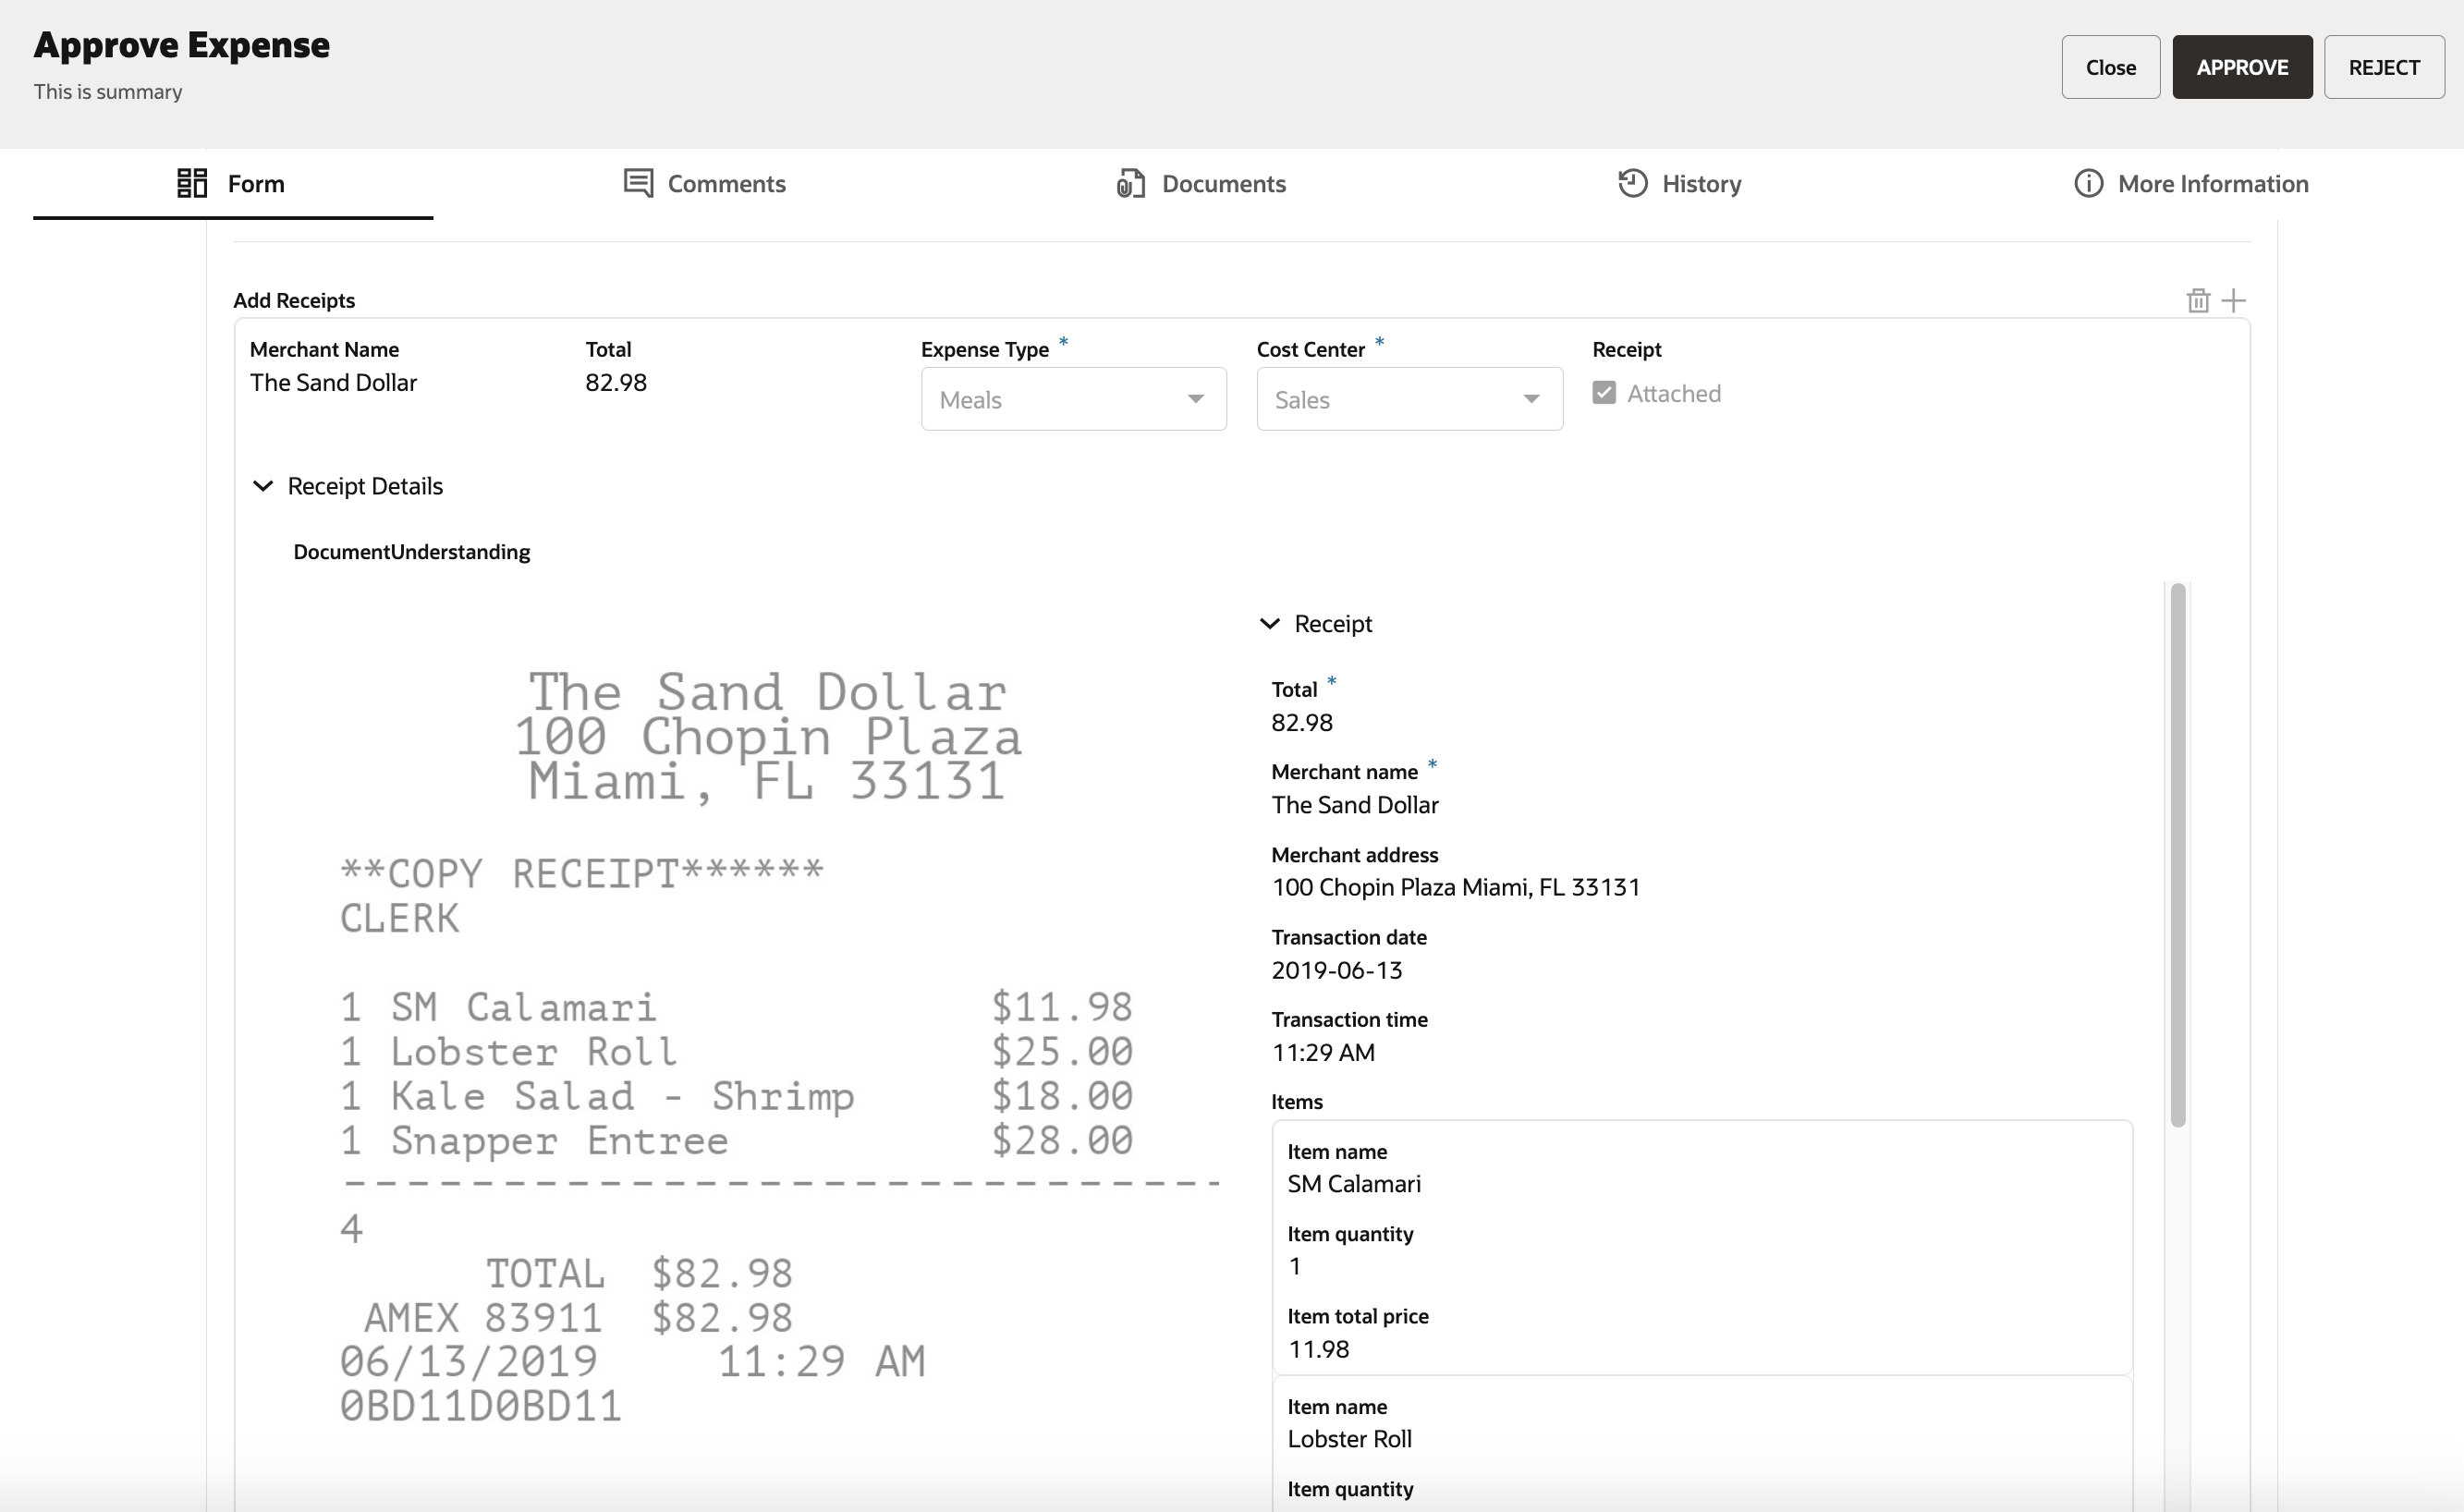Screen dimensions: 2464x1512
Task: Open the Sales cost center dropdown
Action: coord(1408,399)
